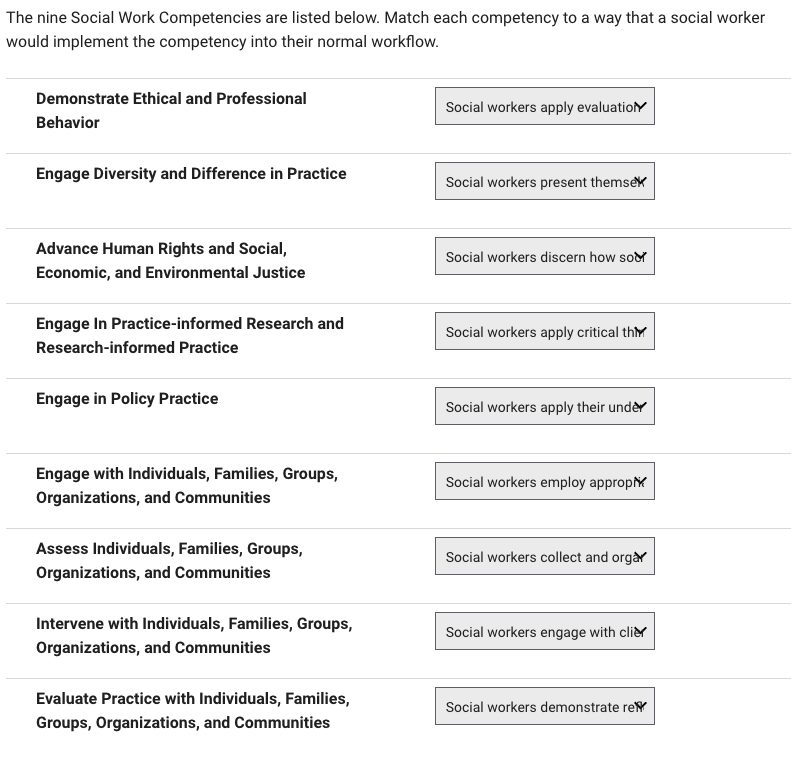Open the 'Social workers discern how' dropdown

[544, 257]
